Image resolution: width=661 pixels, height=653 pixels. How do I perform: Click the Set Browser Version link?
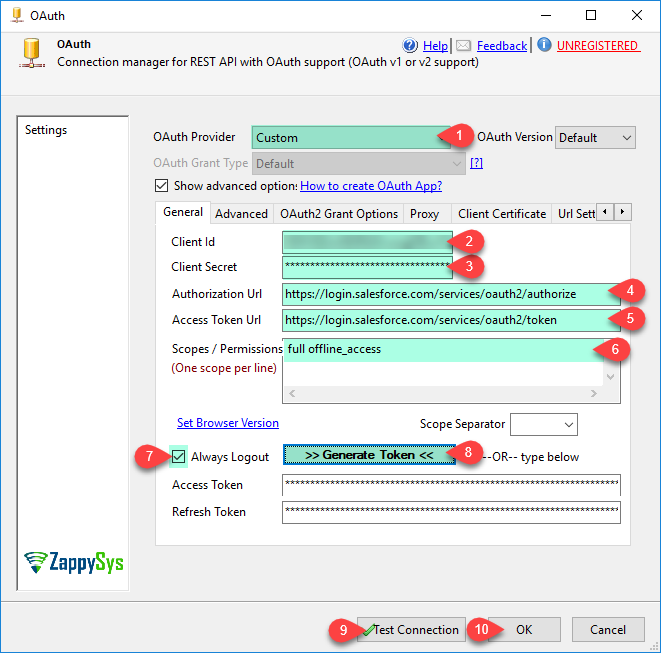tap(228, 423)
